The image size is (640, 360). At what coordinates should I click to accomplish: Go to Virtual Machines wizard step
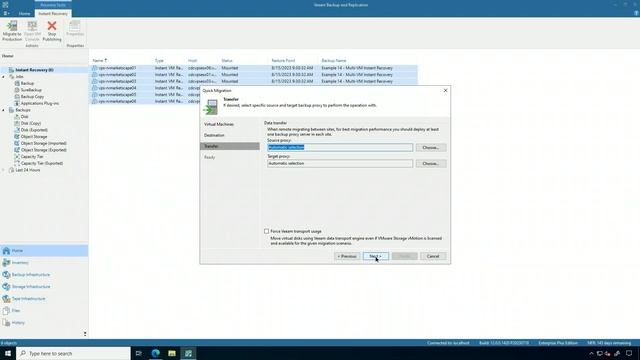(x=219, y=124)
